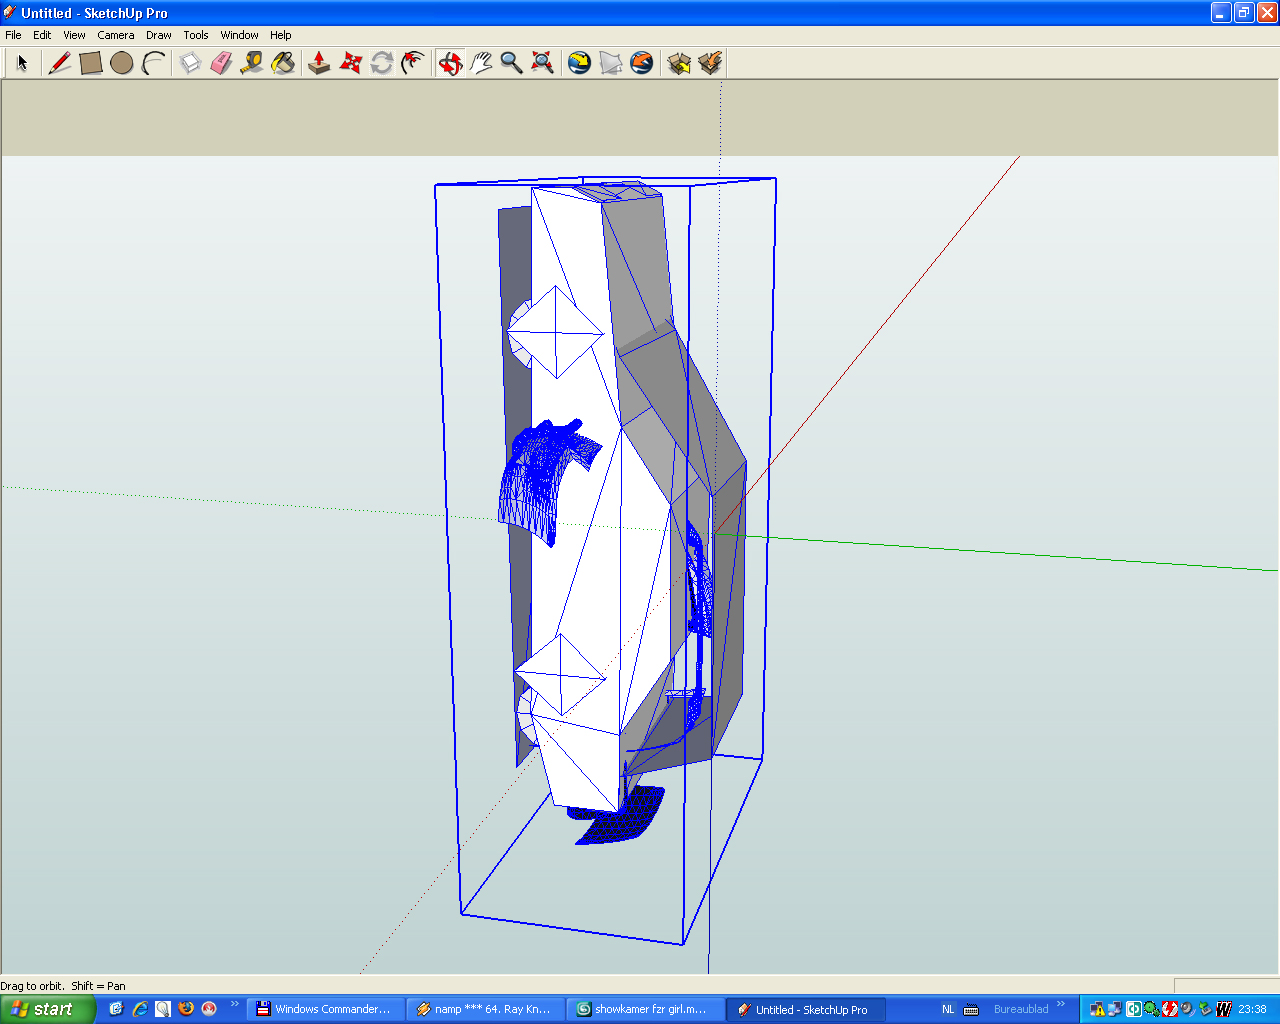The height and width of the screenshot is (1024, 1280).
Task: Click the taskbar clock showing 23:38
Action: 1253,1009
